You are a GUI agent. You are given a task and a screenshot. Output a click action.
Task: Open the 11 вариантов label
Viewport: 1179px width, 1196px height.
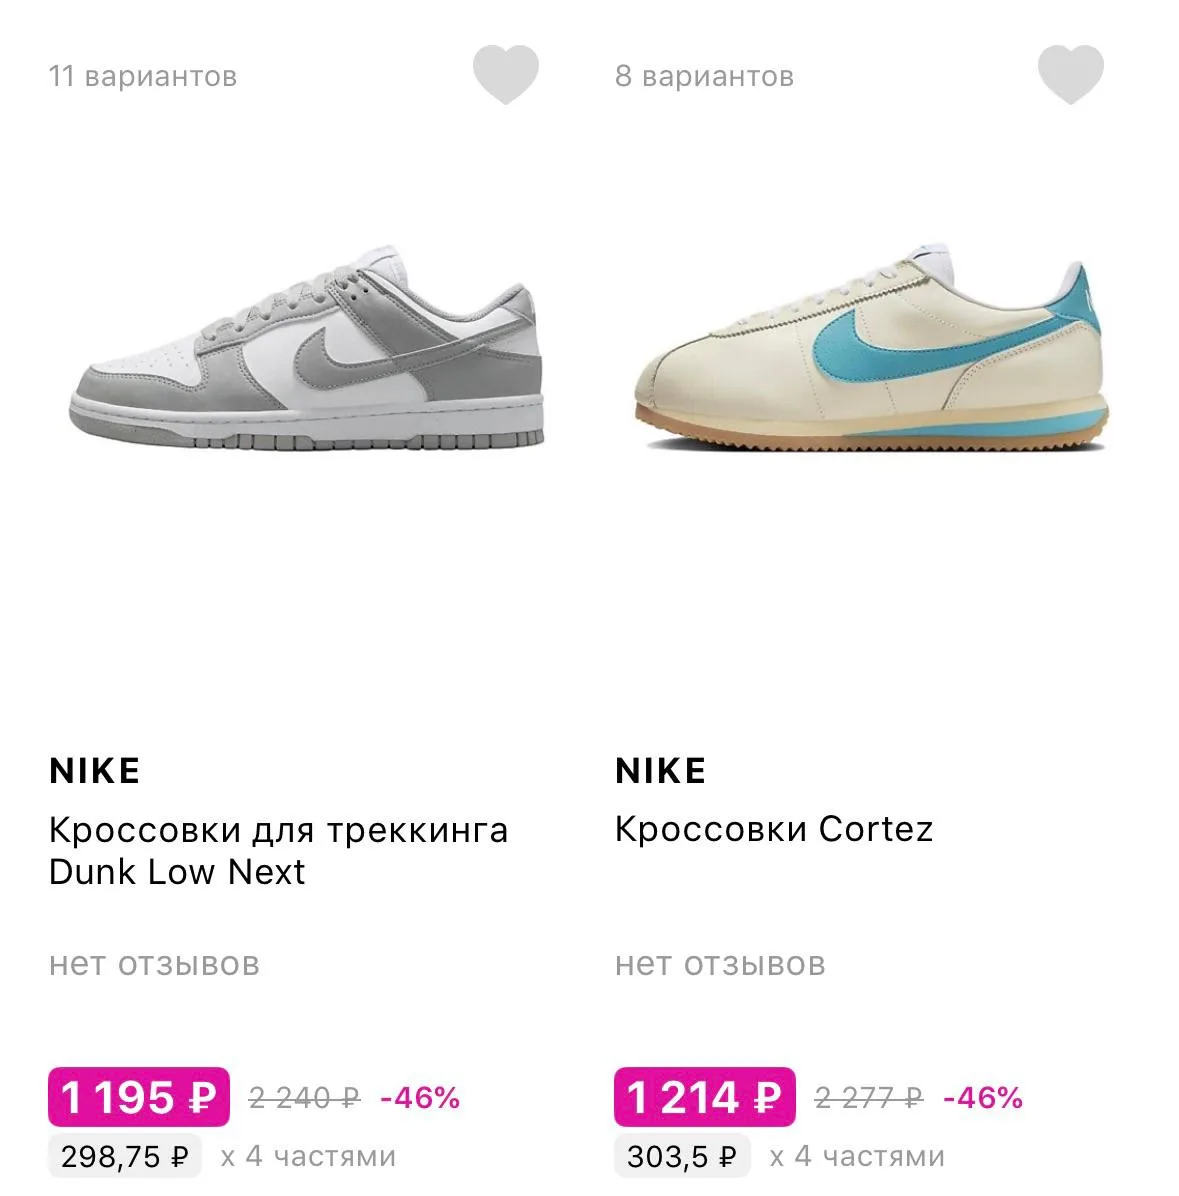point(143,76)
